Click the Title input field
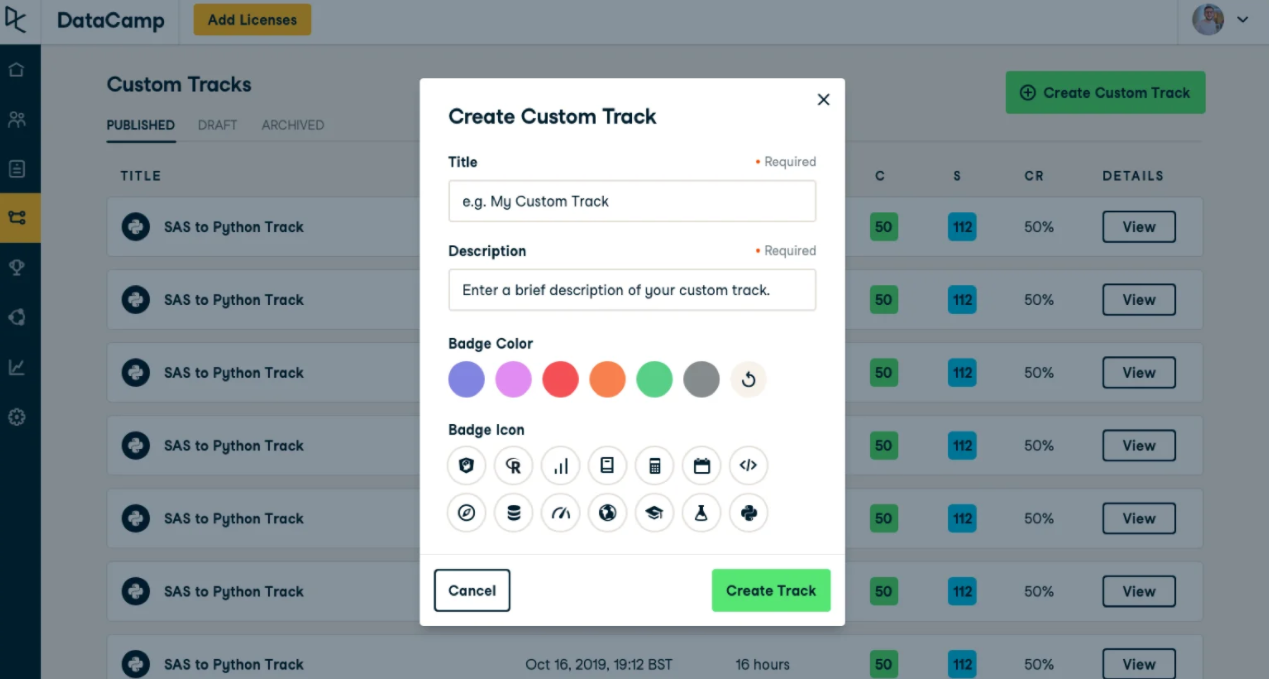Screen dimensions: 1269x679 pyautogui.click(x=632, y=201)
